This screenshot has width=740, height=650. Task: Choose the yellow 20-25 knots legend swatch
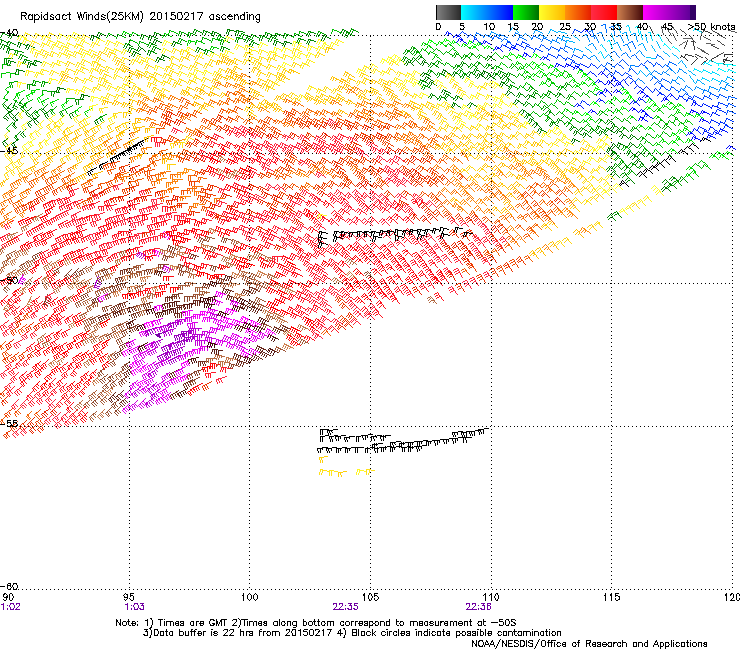click(552, 12)
